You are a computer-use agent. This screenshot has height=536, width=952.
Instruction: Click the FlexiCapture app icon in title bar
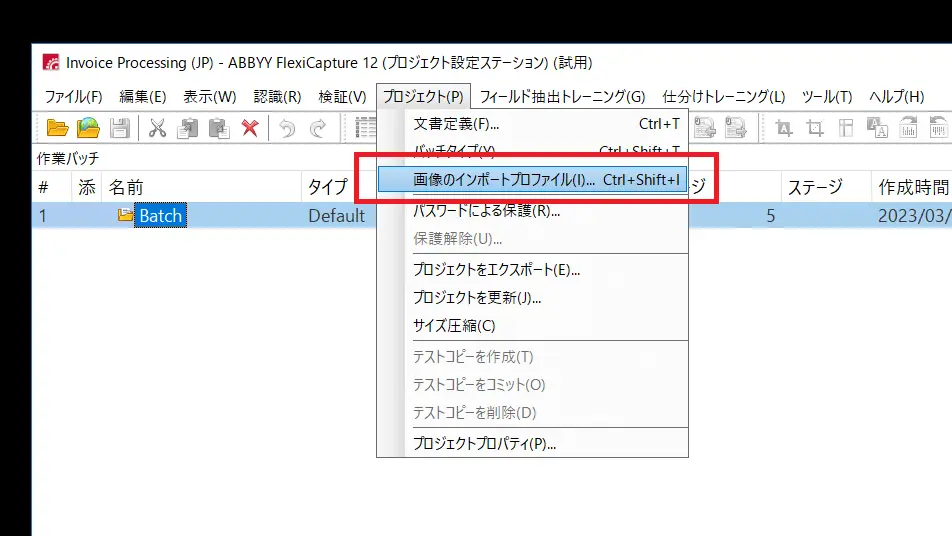(x=50, y=62)
